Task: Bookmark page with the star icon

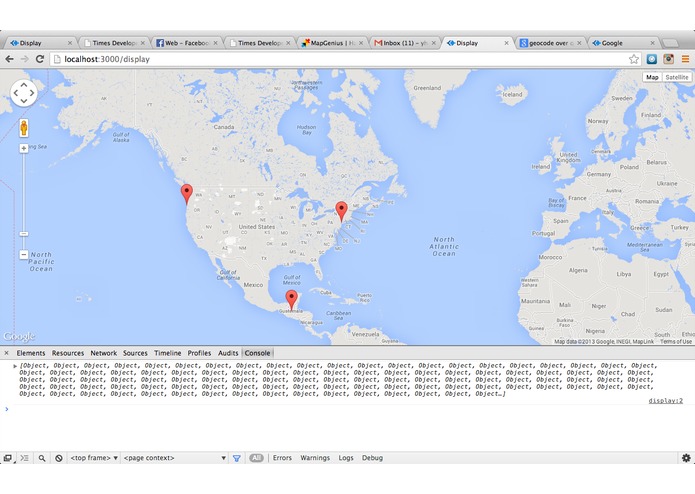Action: point(634,59)
